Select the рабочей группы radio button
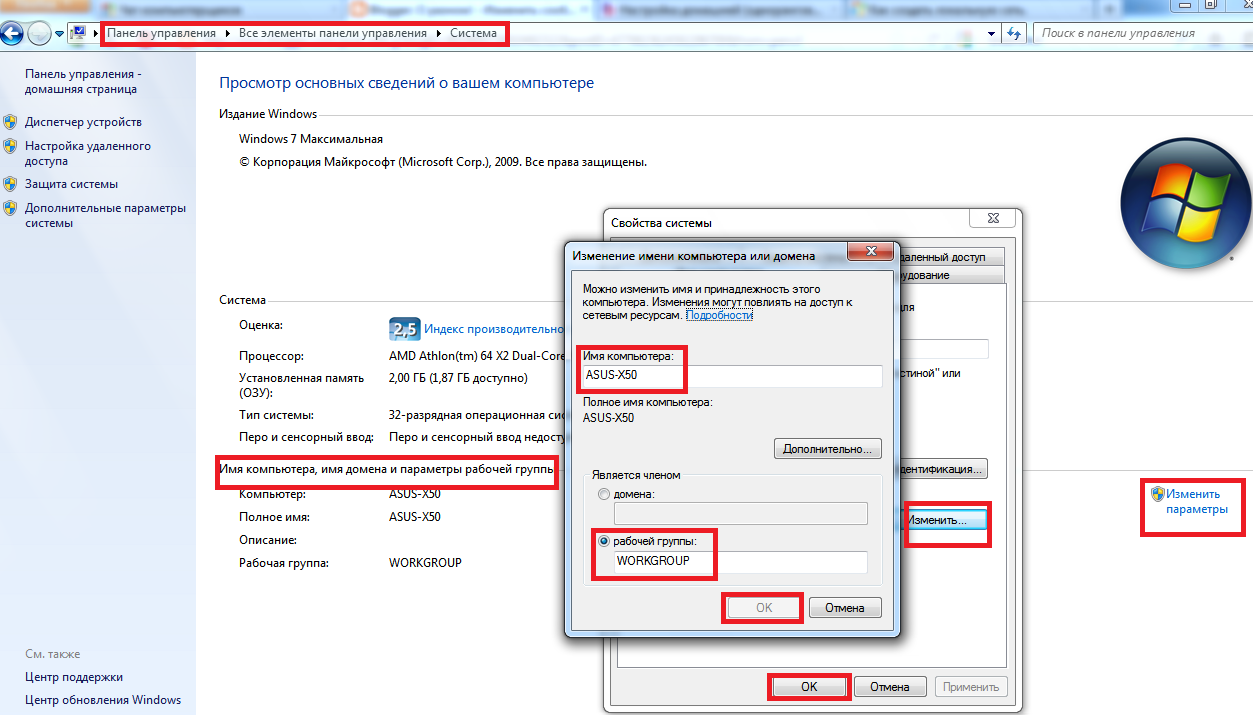The height and width of the screenshot is (715, 1253). tap(603, 541)
